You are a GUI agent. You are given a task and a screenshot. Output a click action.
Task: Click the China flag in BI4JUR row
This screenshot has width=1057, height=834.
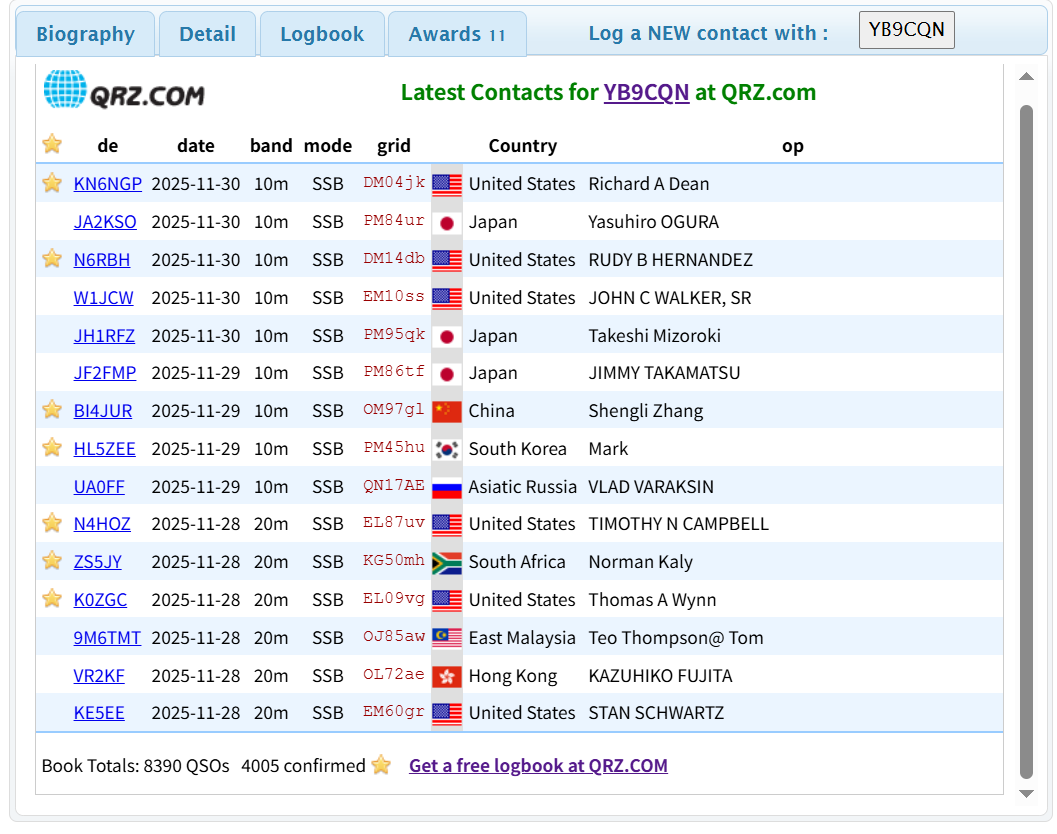tap(447, 411)
